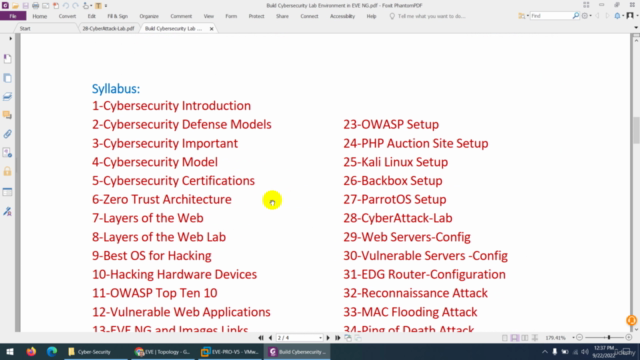The image size is (640, 360).
Task: Open the Fill & Sign tab
Action: click(x=118, y=16)
